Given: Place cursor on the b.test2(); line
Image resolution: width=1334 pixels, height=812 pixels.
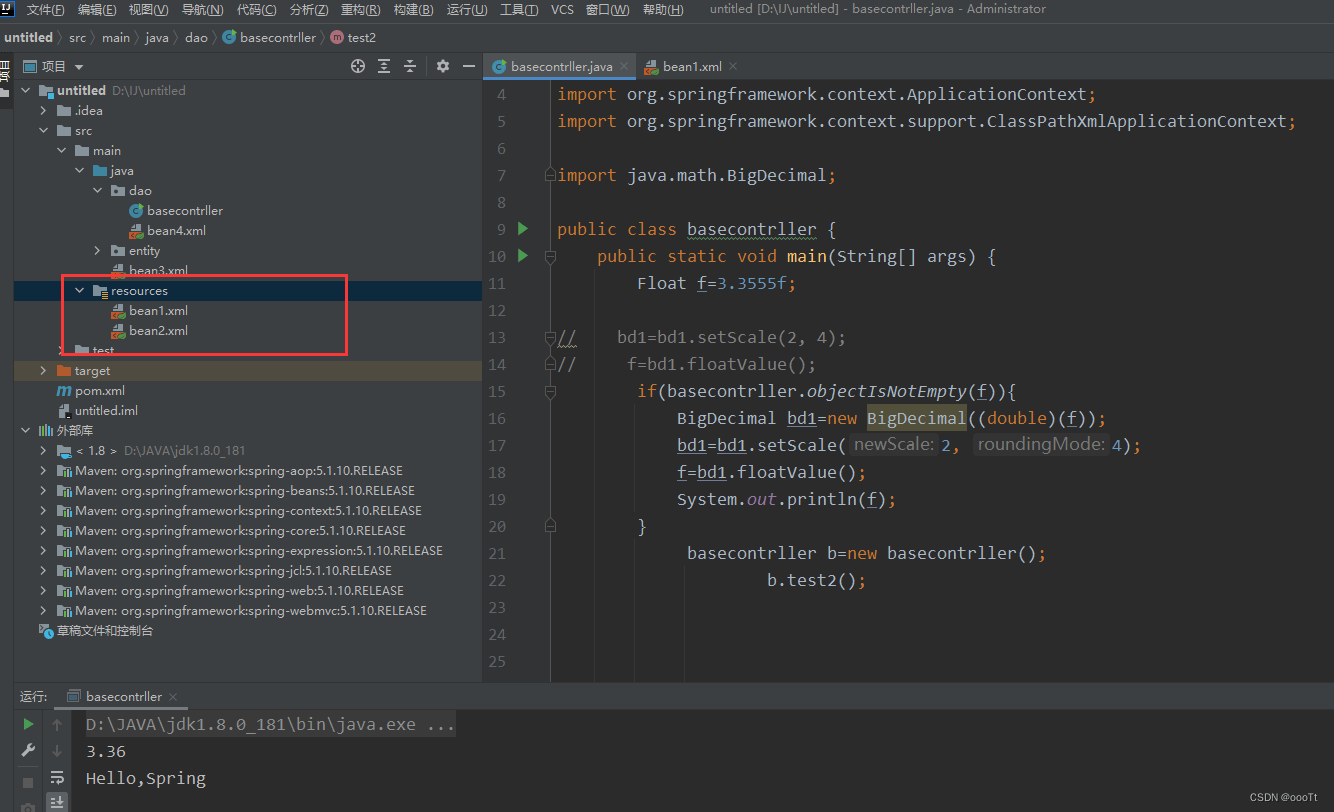Looking at the screenshot, I should [x=816, y=580].
